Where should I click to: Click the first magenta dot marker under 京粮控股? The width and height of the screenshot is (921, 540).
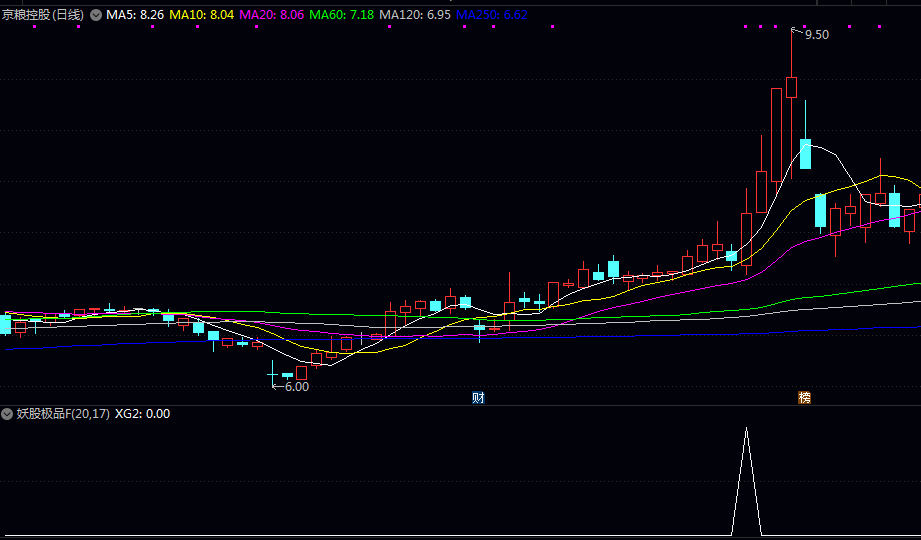click(x=35, y=27)
